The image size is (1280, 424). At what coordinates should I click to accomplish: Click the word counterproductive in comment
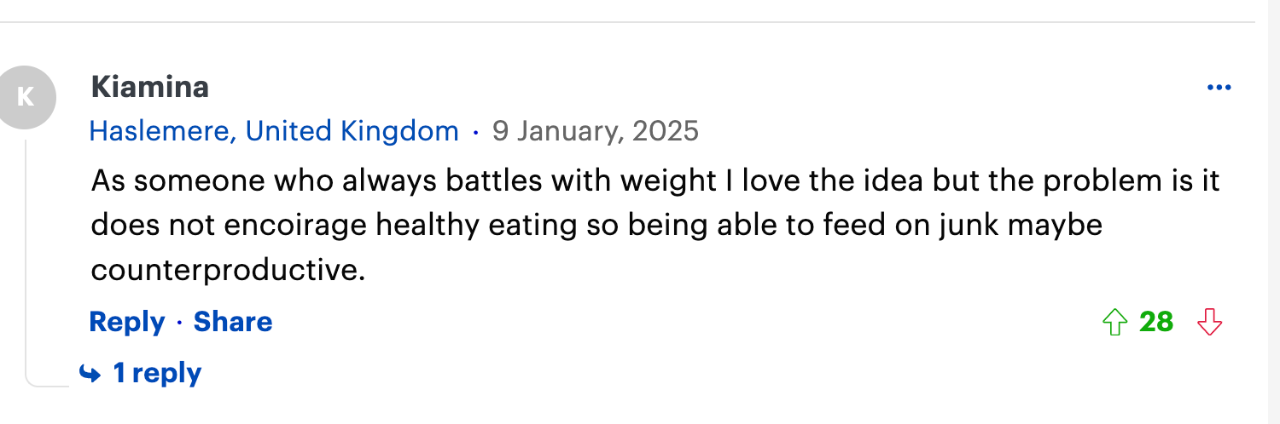point(227,270)
